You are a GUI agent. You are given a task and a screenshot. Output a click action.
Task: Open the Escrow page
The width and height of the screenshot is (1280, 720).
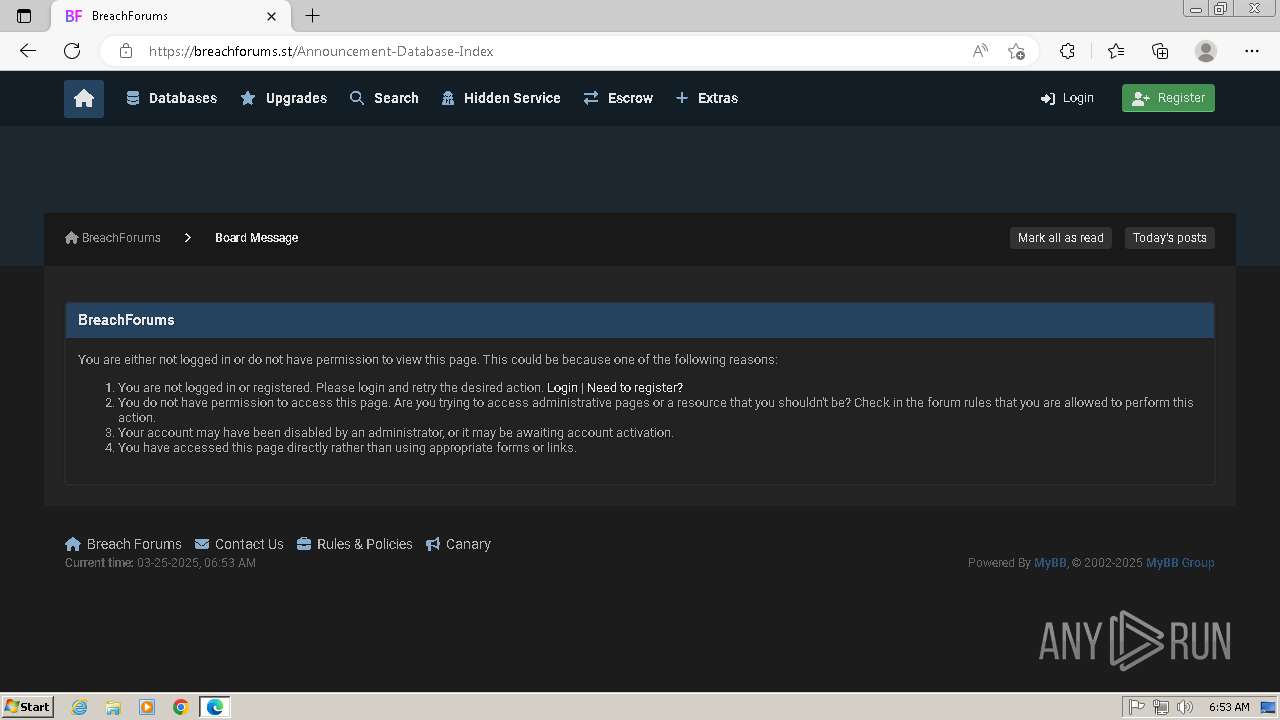click(x=618, y=98)
